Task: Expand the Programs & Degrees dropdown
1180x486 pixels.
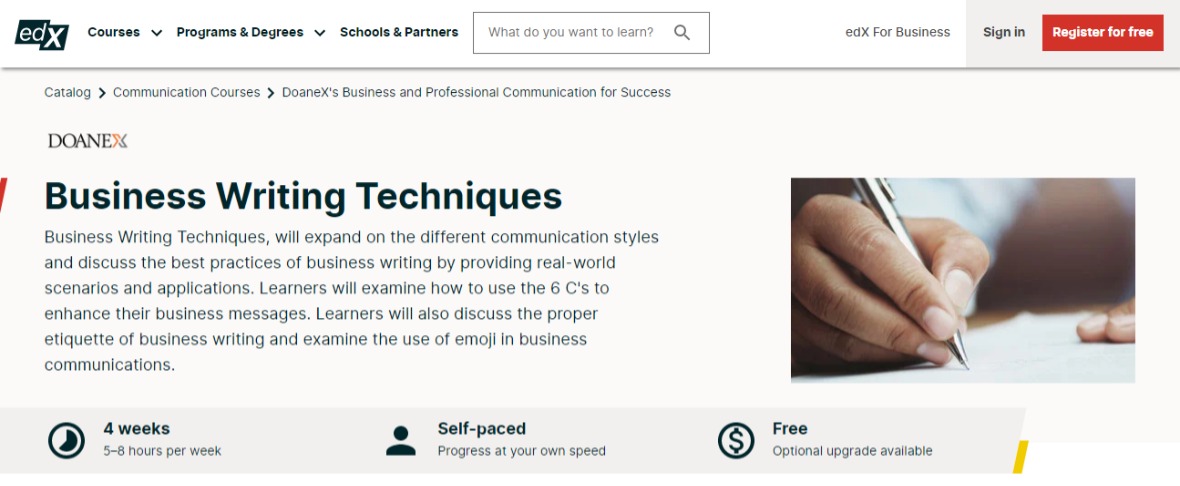Action: (x=251, y=32)
